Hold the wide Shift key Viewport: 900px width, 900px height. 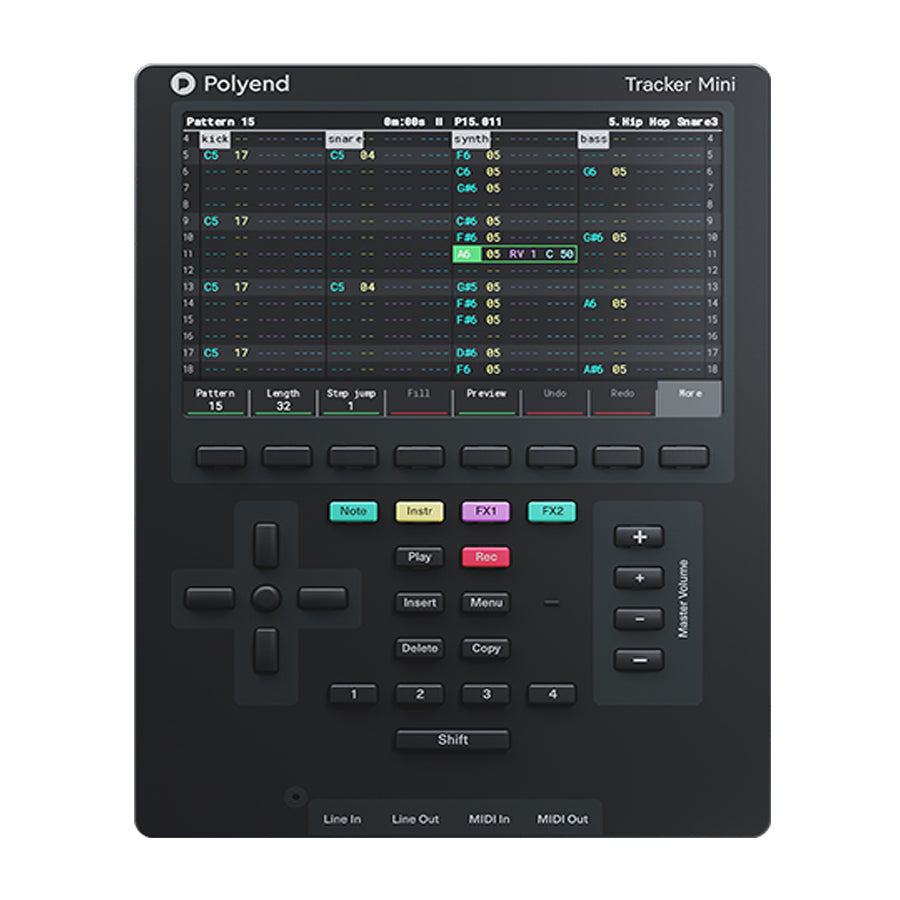[453, 740]
